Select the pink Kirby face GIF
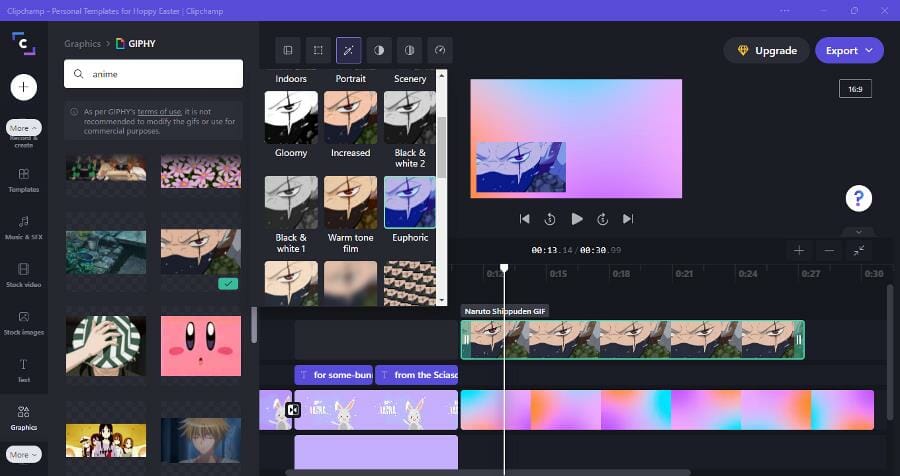This screenshot has height=476, width=900. (x=201, y=346)
